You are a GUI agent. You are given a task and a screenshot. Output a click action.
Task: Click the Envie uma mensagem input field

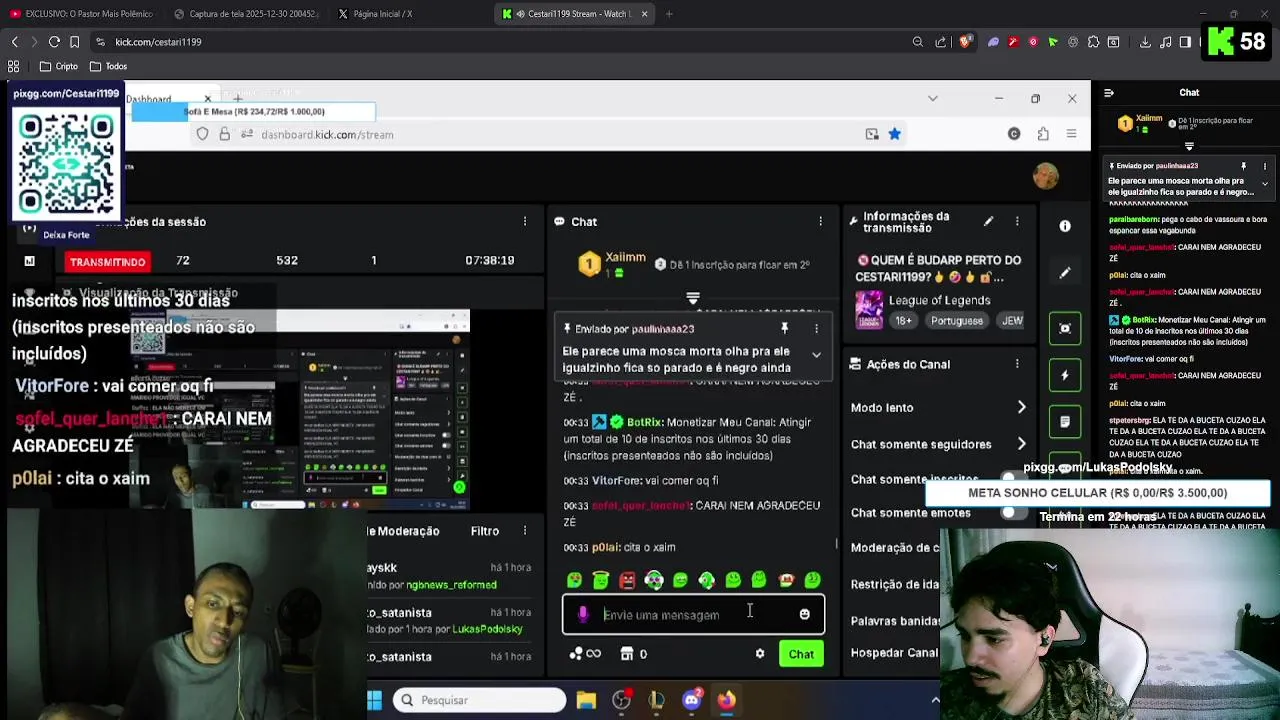[x=694, y=614]
